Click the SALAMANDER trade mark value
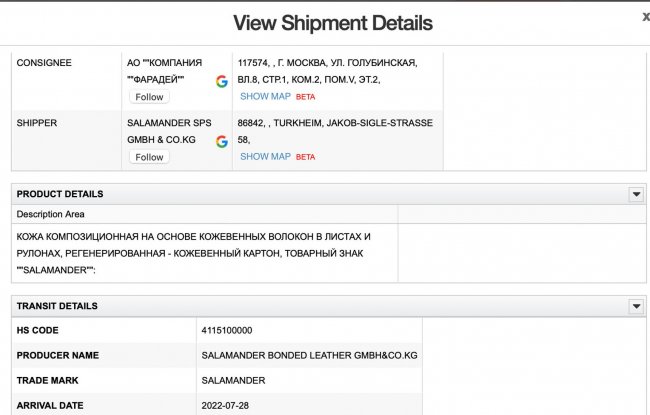Image resolution: width=650 pixels, height=415 pixels. coord(233,380)
